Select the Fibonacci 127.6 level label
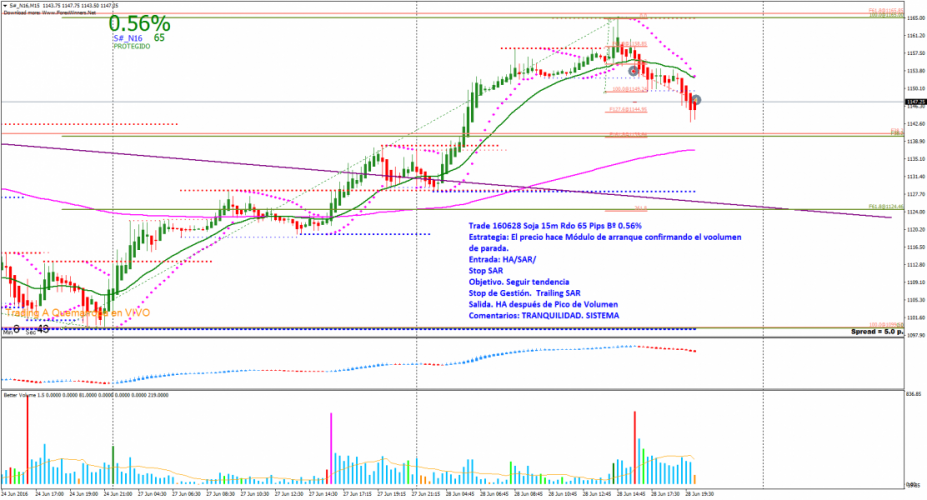The image size is (927, 500). pos(632,110)
